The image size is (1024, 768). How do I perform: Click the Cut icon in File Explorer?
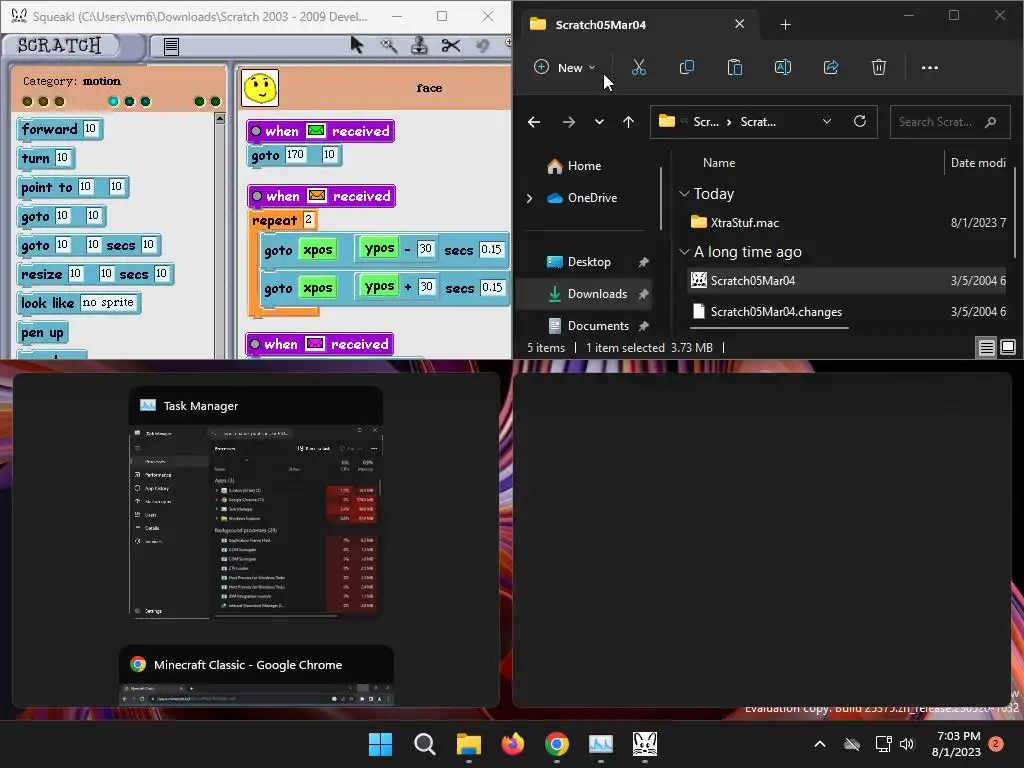pyautogui.click(x=639, y=67)
